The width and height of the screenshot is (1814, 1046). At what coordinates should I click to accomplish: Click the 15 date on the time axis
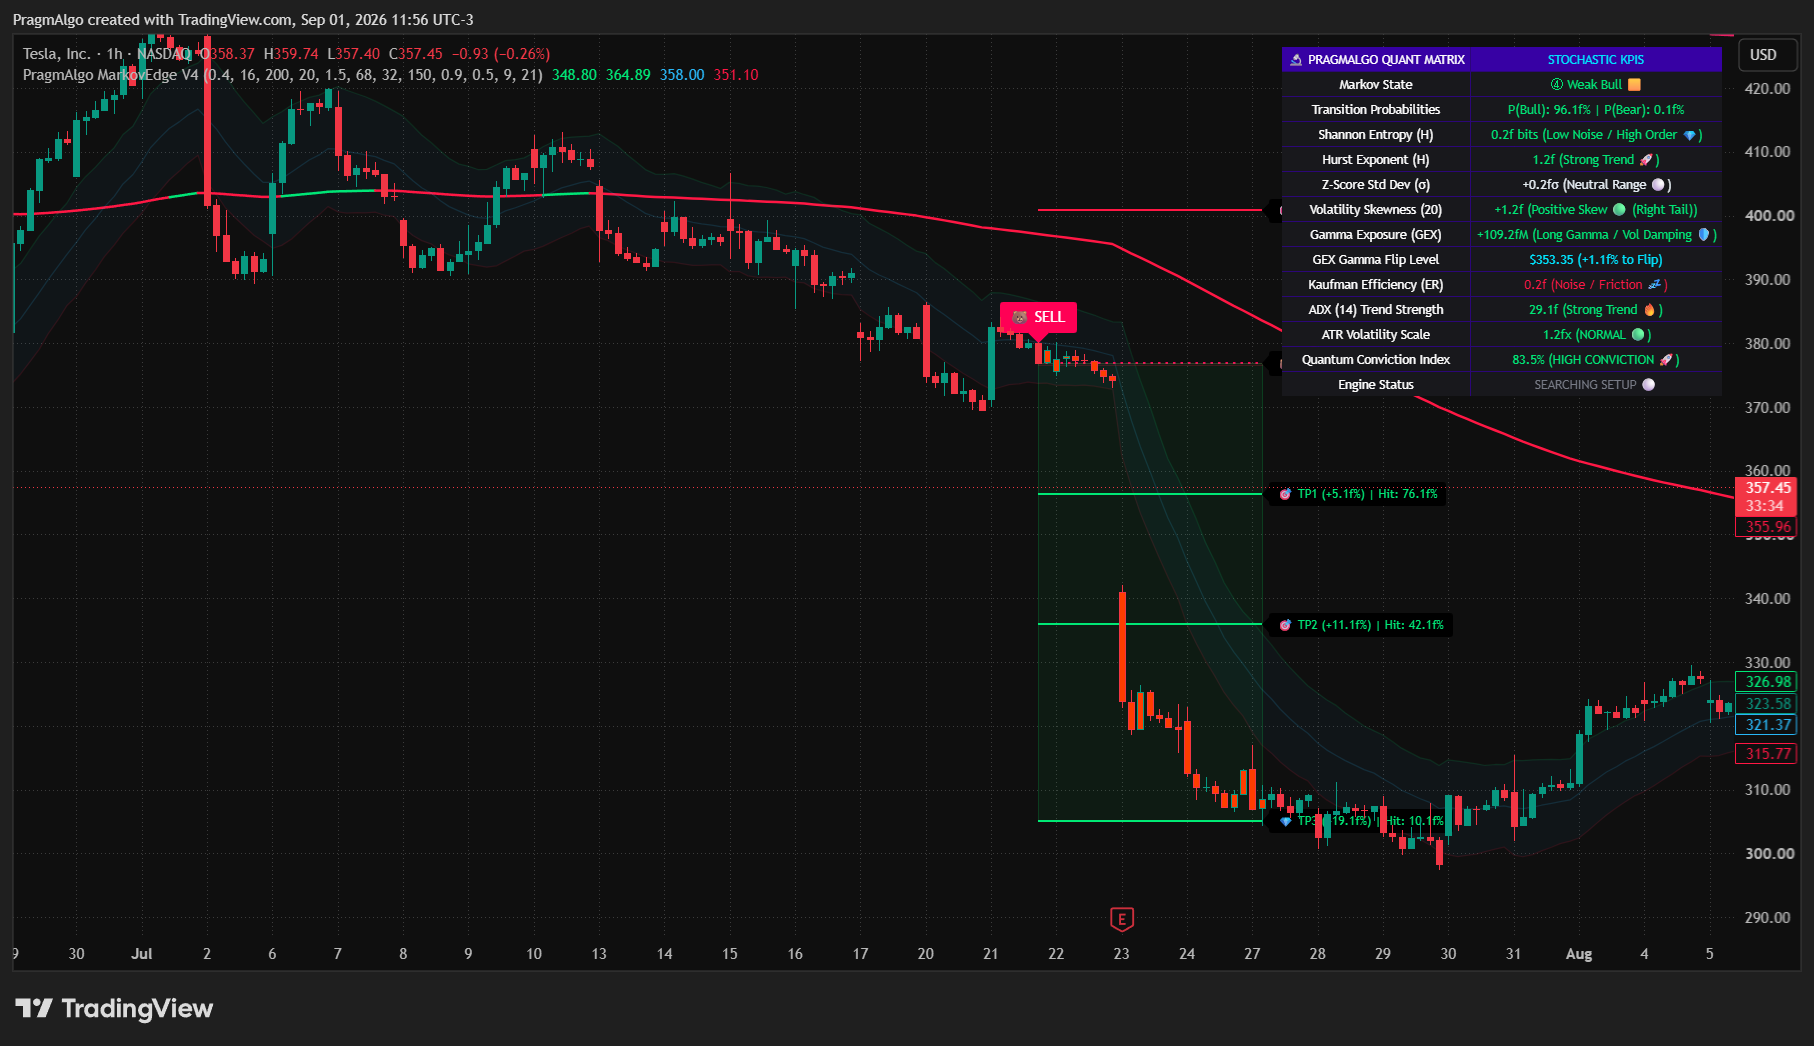(730, 954)
